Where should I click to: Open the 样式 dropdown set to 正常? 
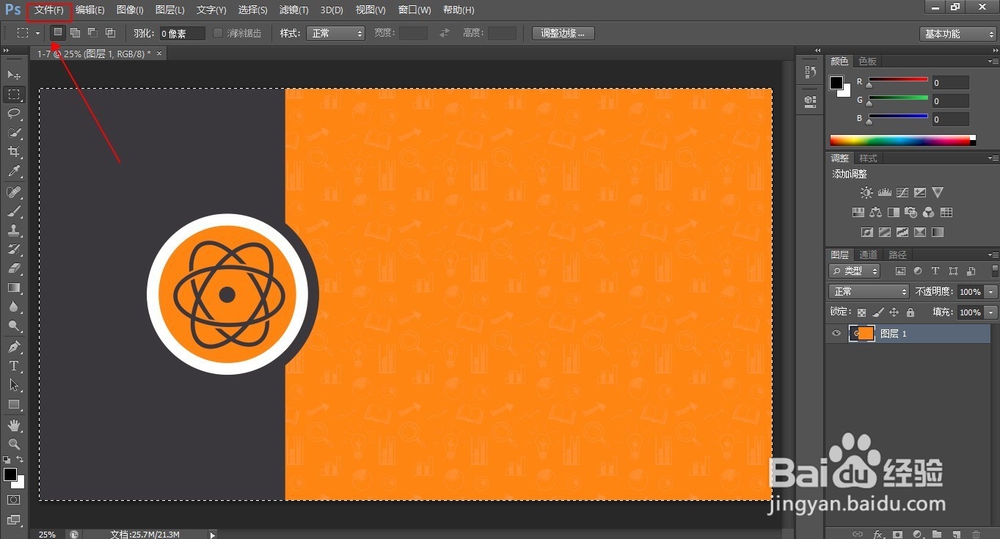coord(335,33)
